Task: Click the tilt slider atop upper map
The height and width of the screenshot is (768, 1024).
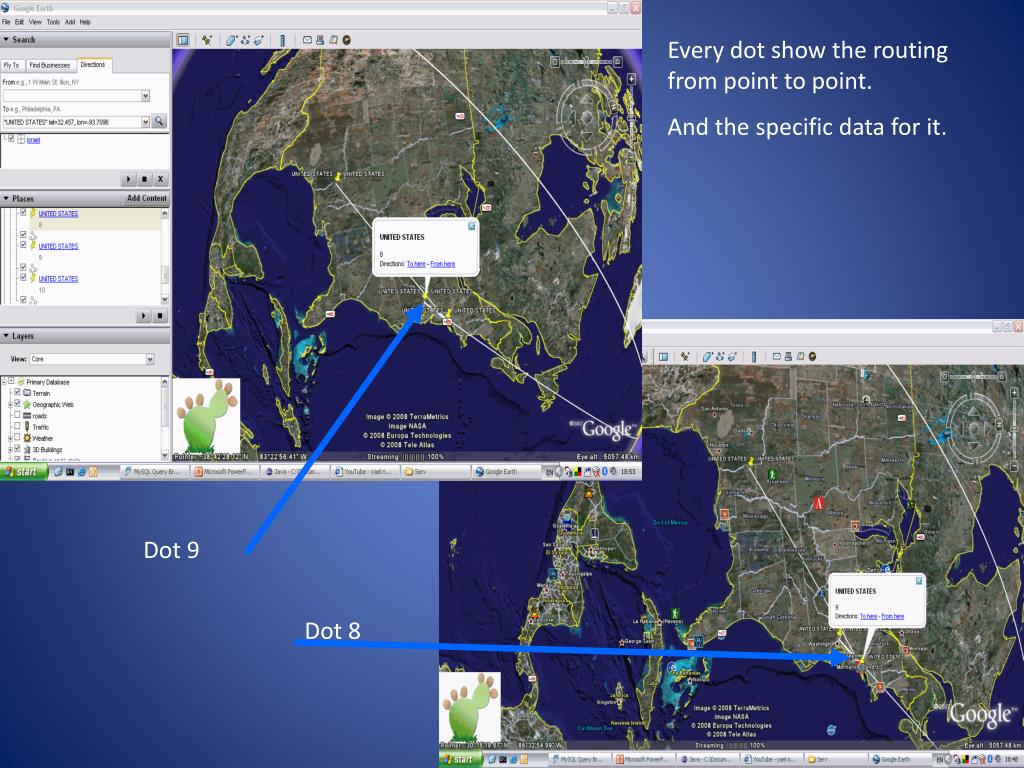Action: pos(586,62)
